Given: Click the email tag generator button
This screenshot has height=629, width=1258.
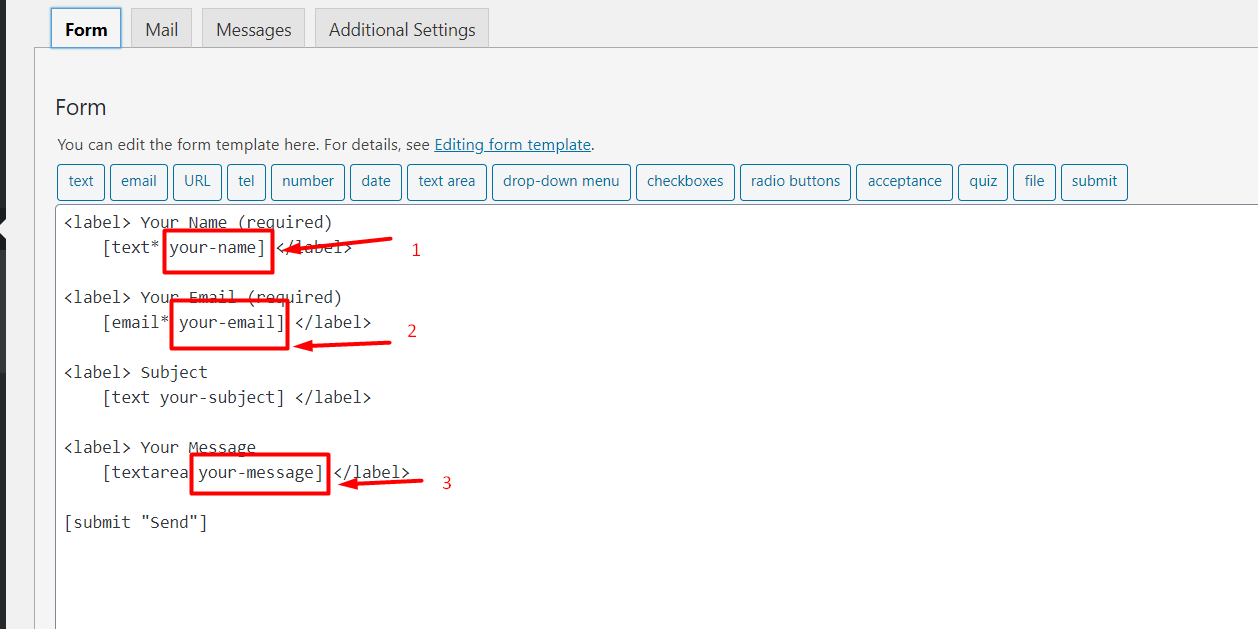Looking at the screenshot, I should pyautogui.click(x=139, y=182).
